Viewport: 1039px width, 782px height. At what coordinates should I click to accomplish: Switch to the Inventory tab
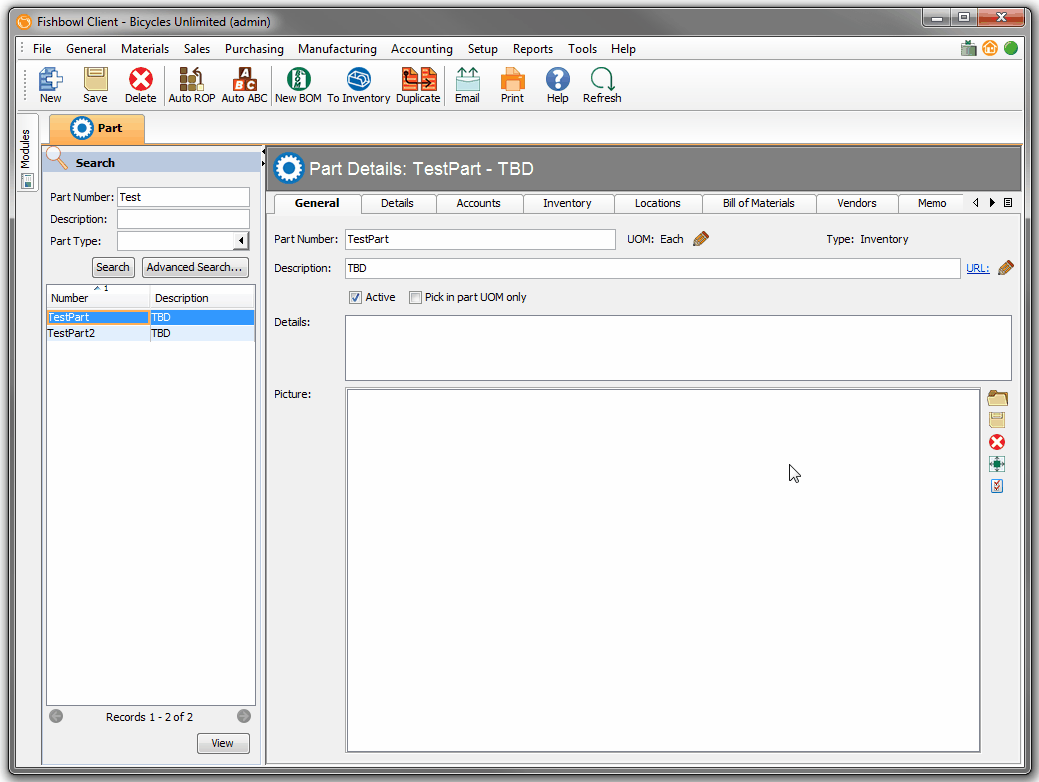click(567, 203)
